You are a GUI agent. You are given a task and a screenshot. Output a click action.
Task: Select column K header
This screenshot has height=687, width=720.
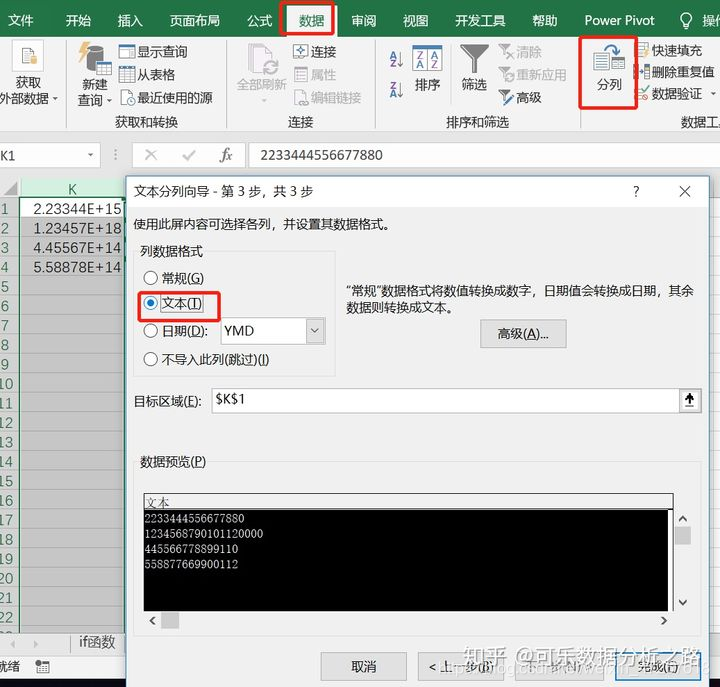72,189
